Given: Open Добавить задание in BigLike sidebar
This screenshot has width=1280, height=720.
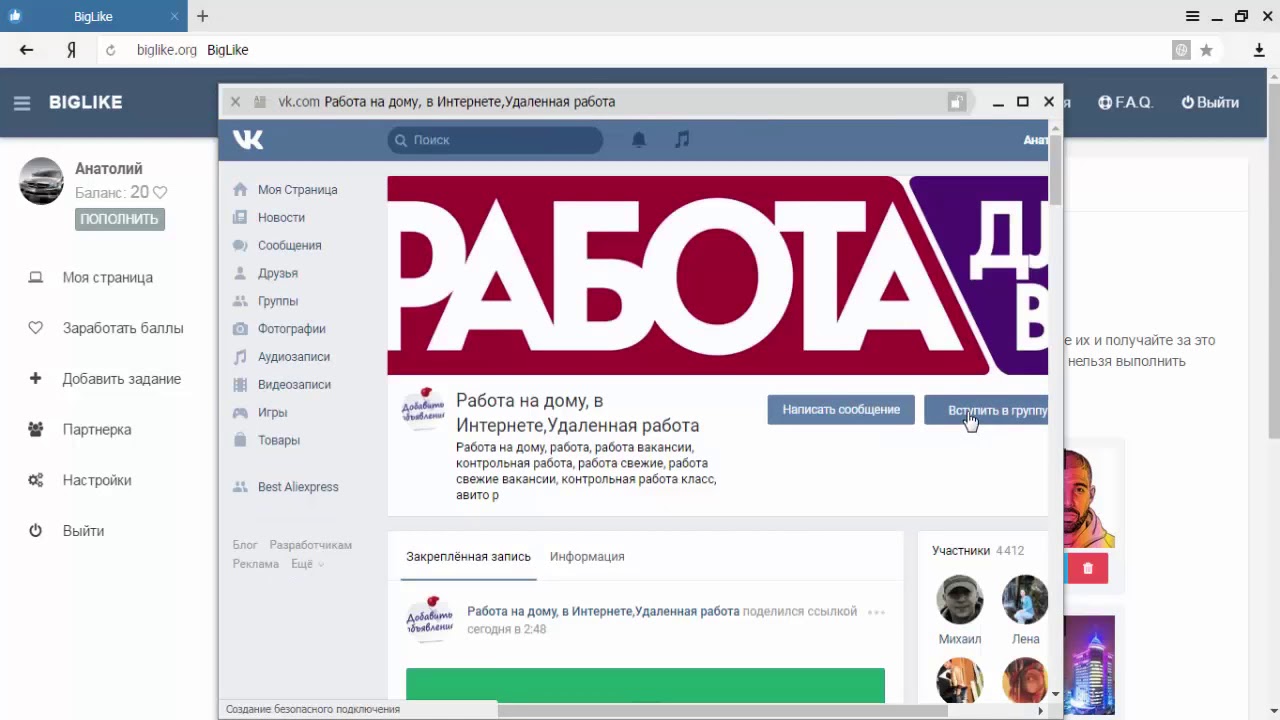Looking at the screenshot, I should click(x=122, y=379).
